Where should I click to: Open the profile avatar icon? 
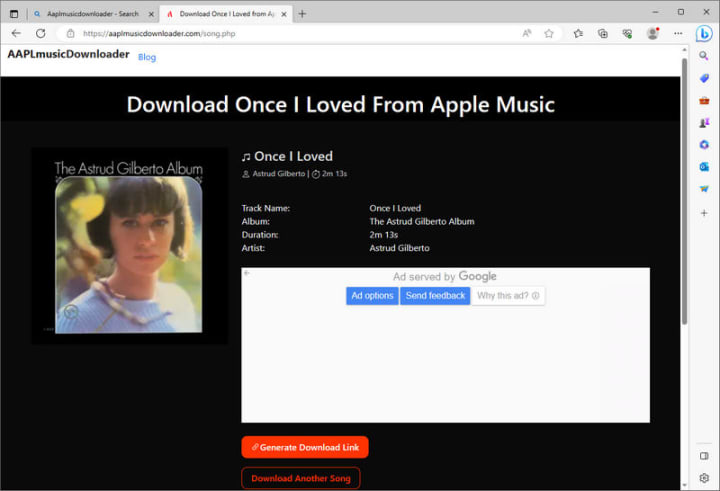click(x=652, y=33)
